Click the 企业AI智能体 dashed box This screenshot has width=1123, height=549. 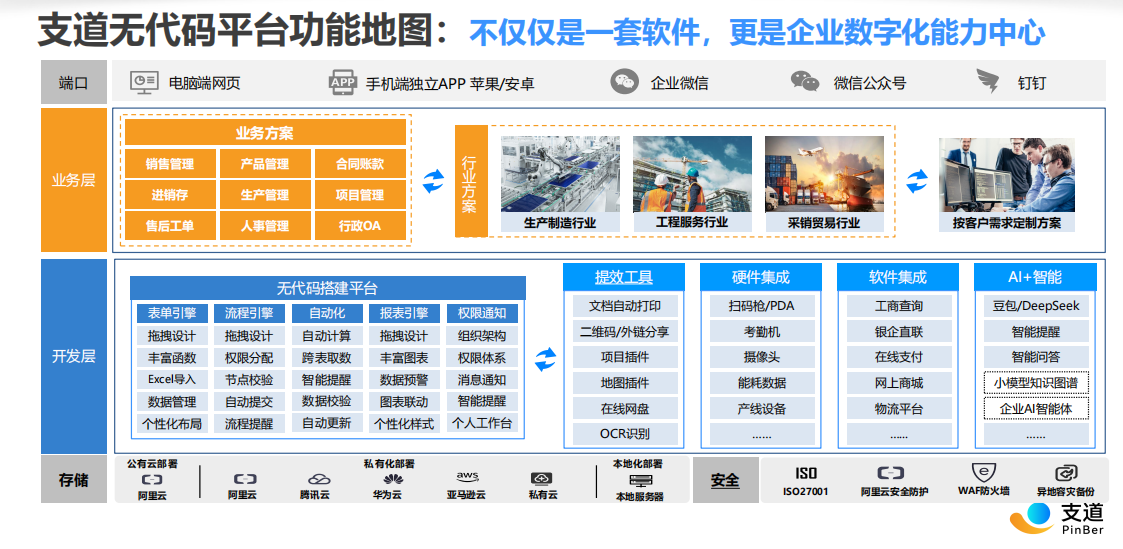tap(1036, 408)
